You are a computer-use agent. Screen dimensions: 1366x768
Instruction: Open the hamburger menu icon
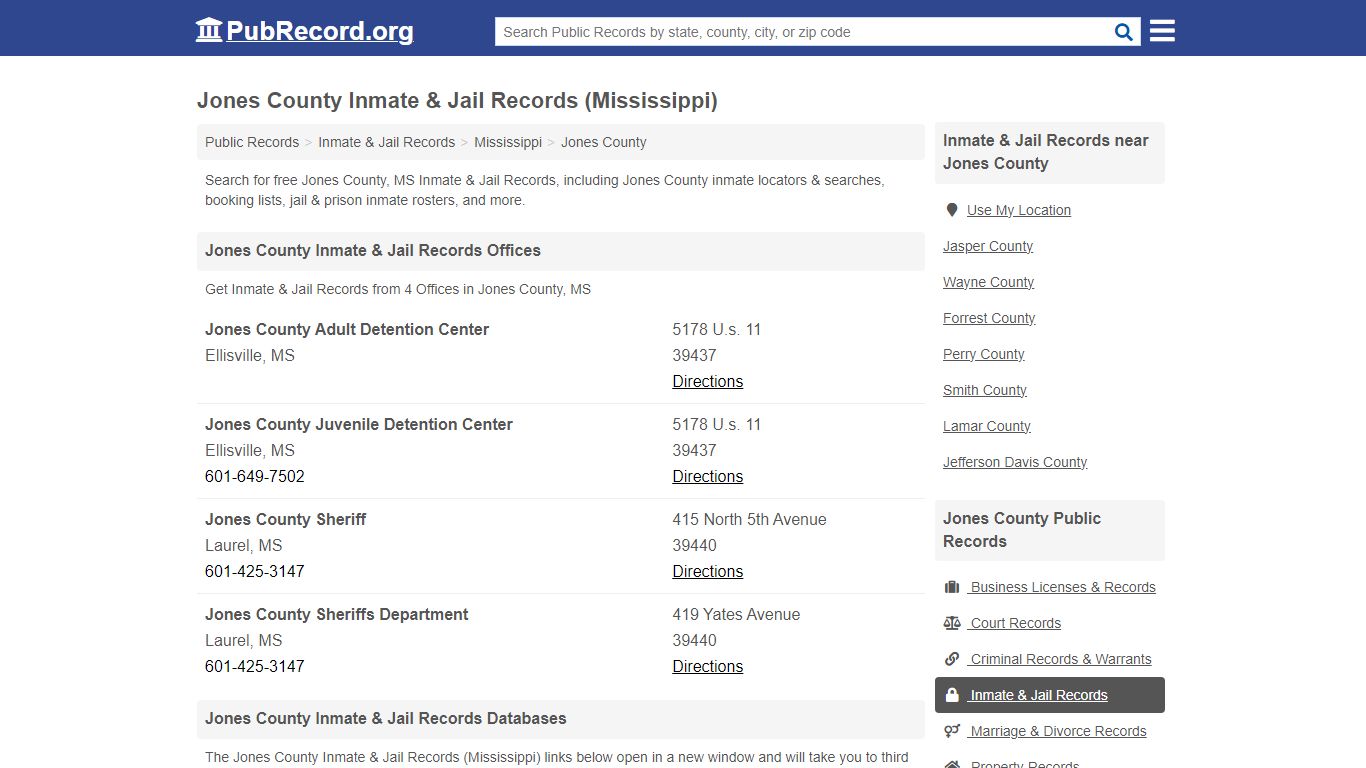1162,31
